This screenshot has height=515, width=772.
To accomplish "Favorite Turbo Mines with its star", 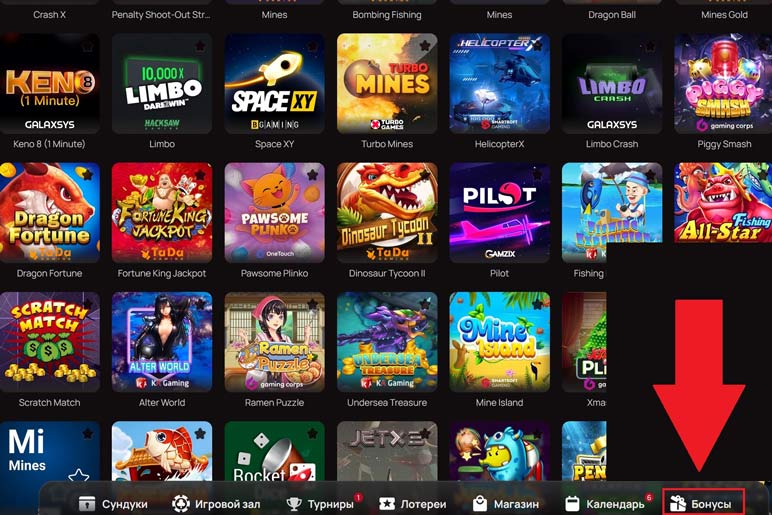I will coord(425,46).
